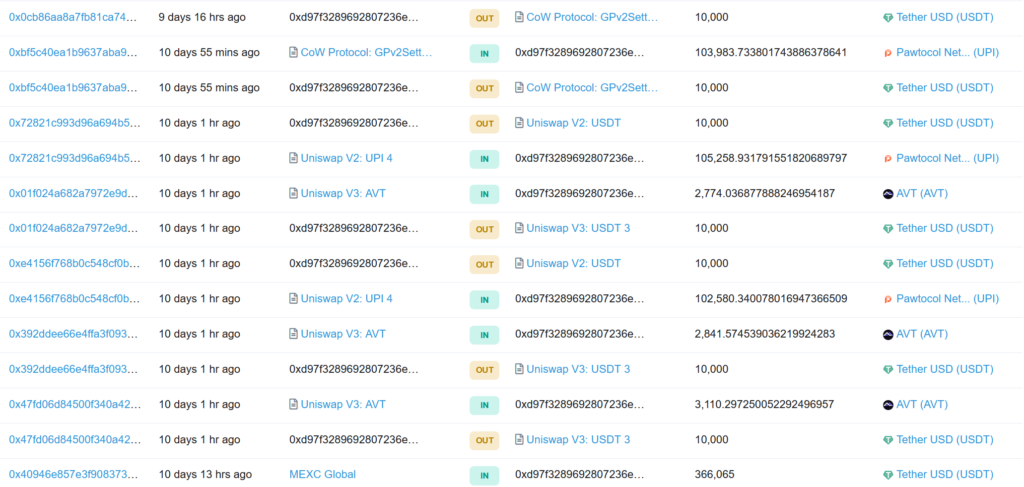Click AVT token icon in 3,110.29 row
The image size is (1024, 487).
[x=888, y=405]
